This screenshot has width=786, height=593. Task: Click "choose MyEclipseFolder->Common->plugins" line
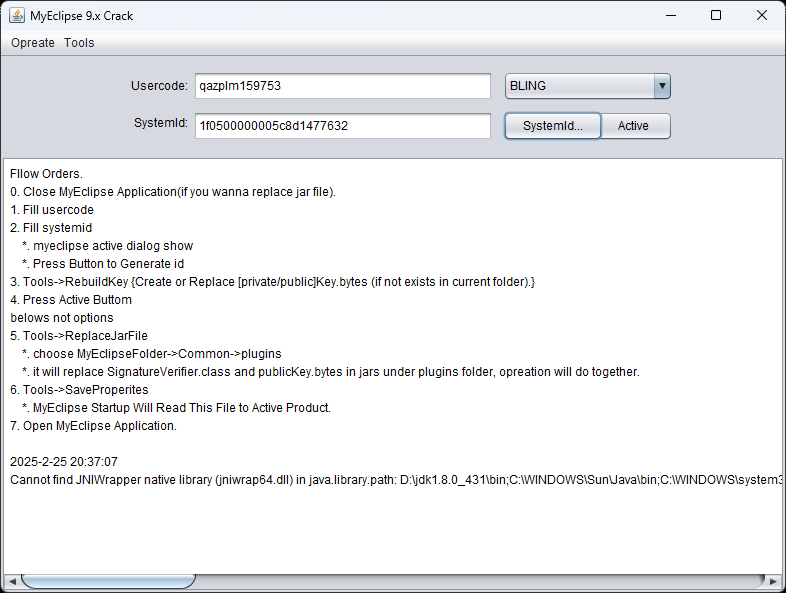pyautogui.click(x=152, y=354)
